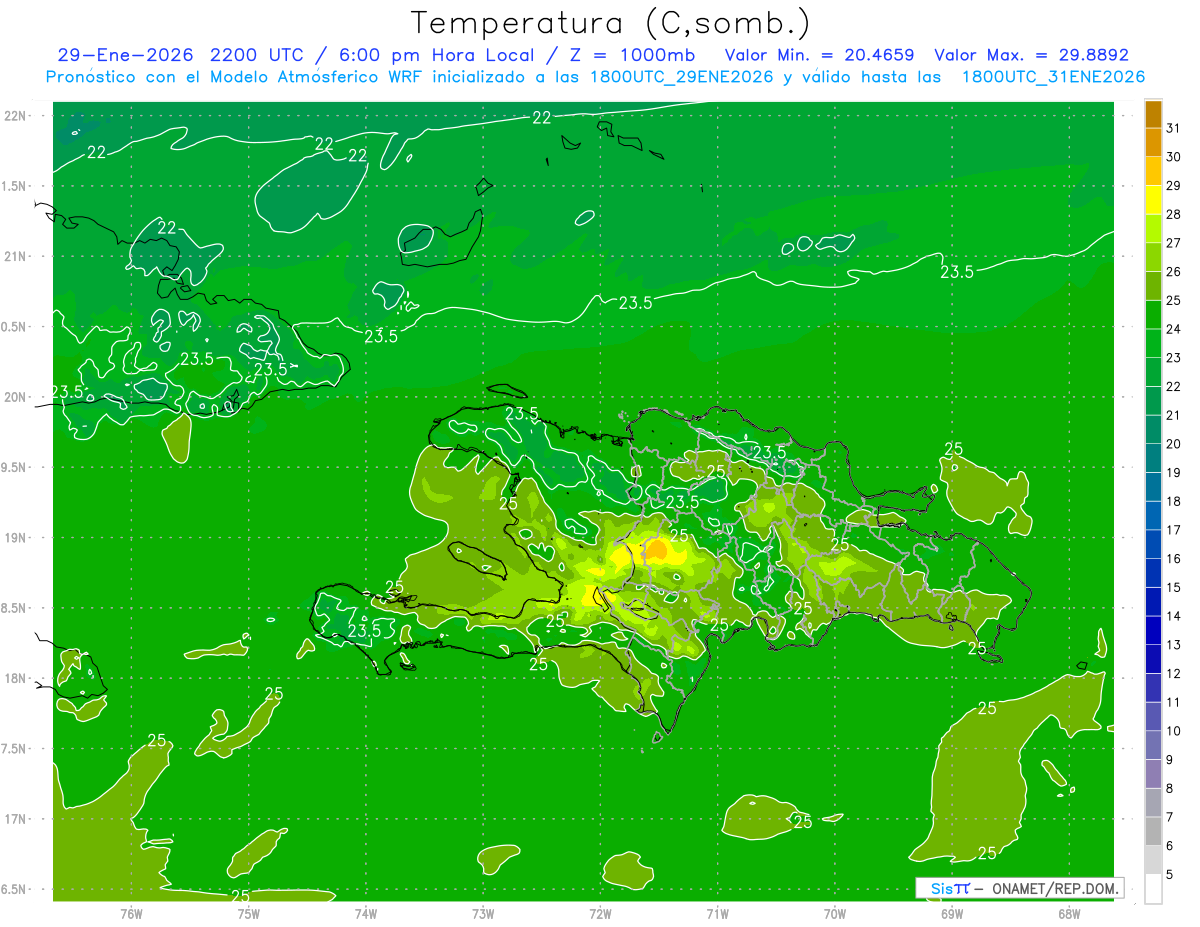This screenshot has height=927, width=1200.
Task: Click the colorbar tick label '15'
Action: [x=1174, y=588]
